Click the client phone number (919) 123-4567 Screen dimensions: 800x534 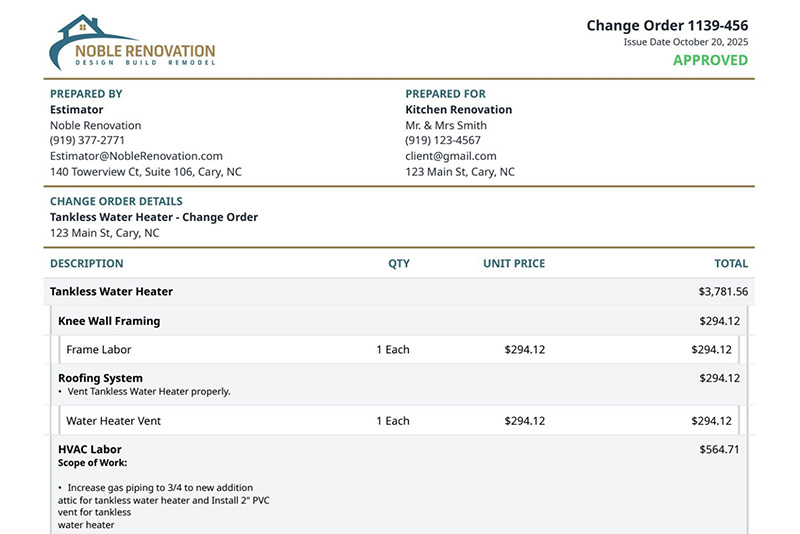click(x=443, y=141)
